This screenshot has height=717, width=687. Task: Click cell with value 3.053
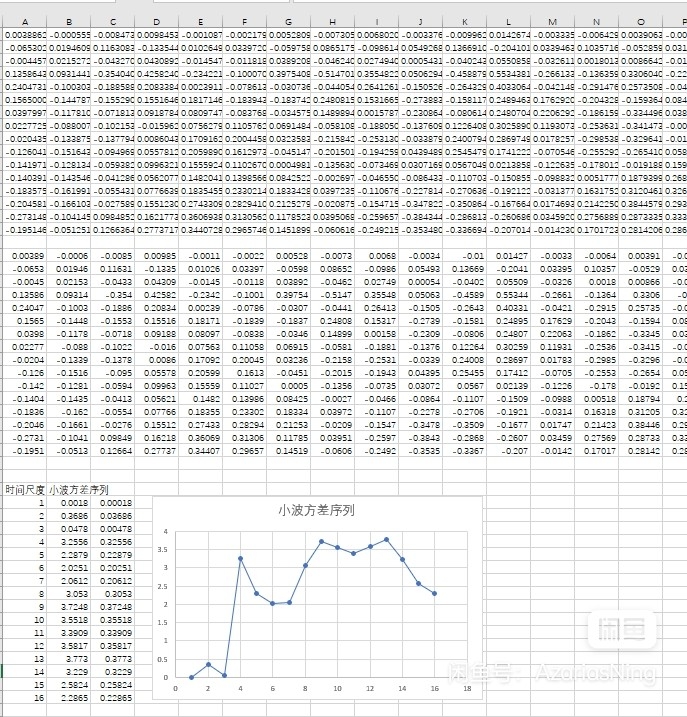point(69,594)
